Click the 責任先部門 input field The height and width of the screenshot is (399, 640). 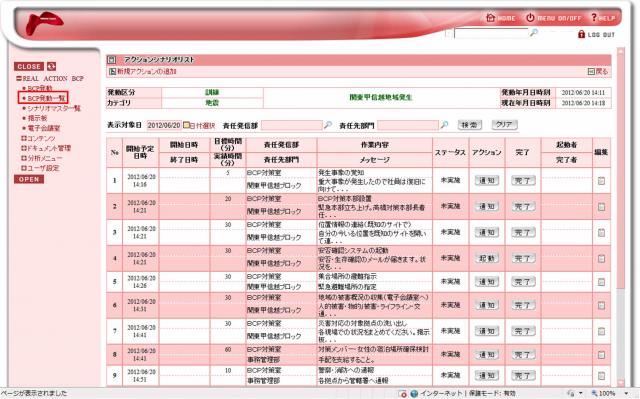[408, 125]
